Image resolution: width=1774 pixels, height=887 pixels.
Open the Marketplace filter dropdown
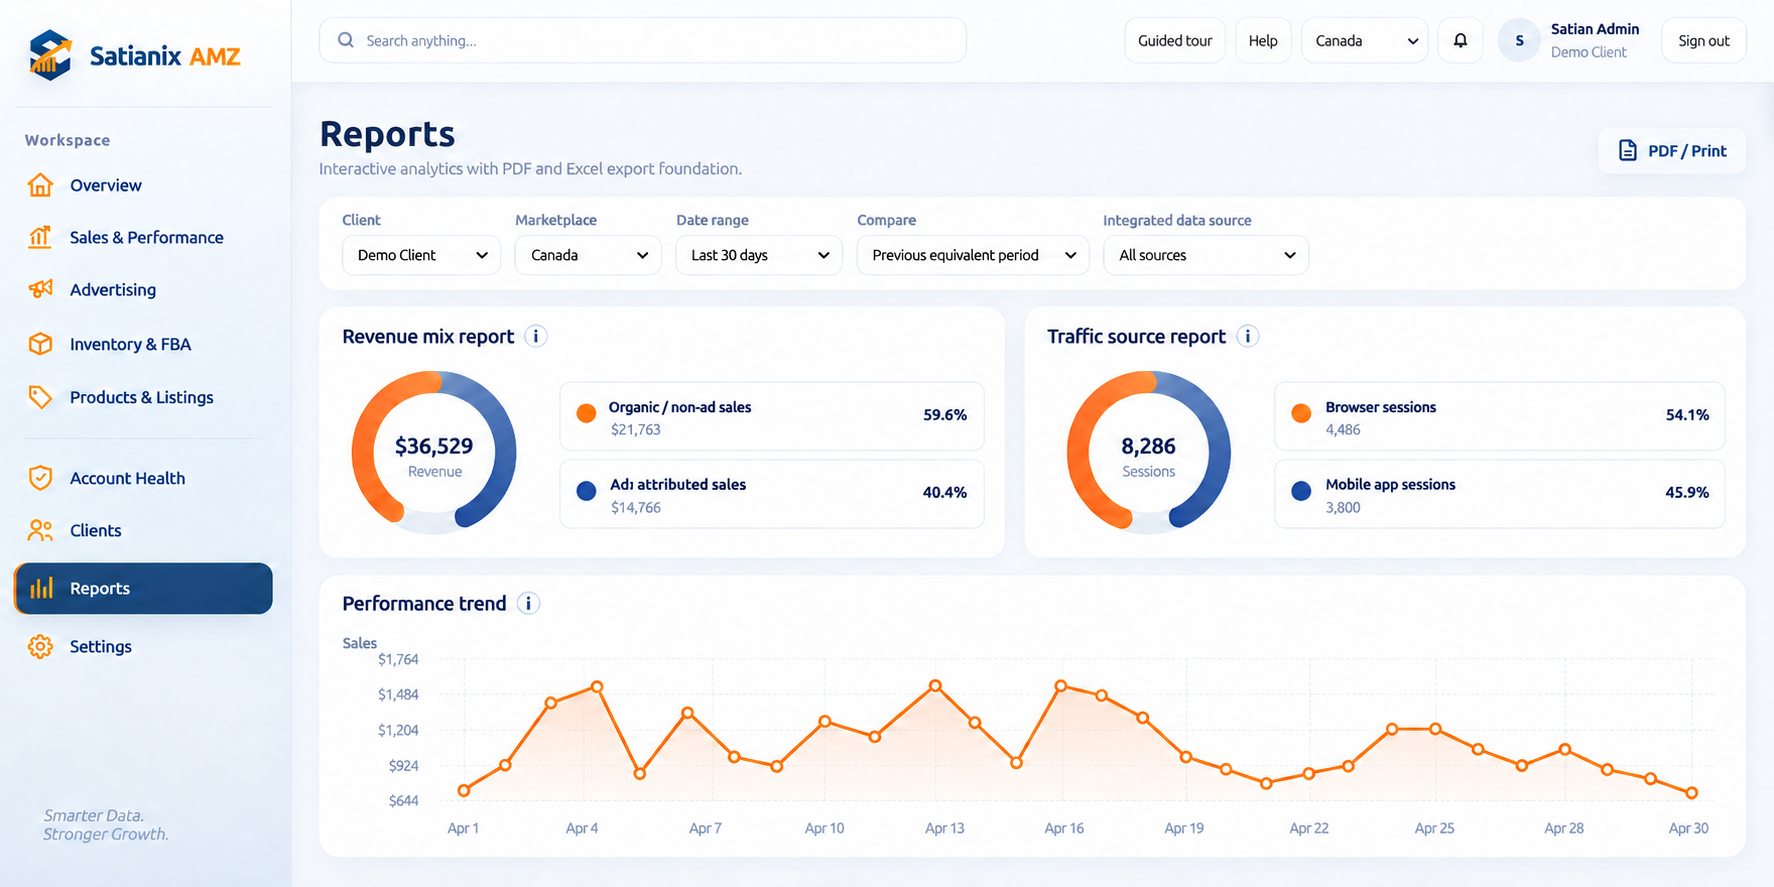tap(588, 255)
